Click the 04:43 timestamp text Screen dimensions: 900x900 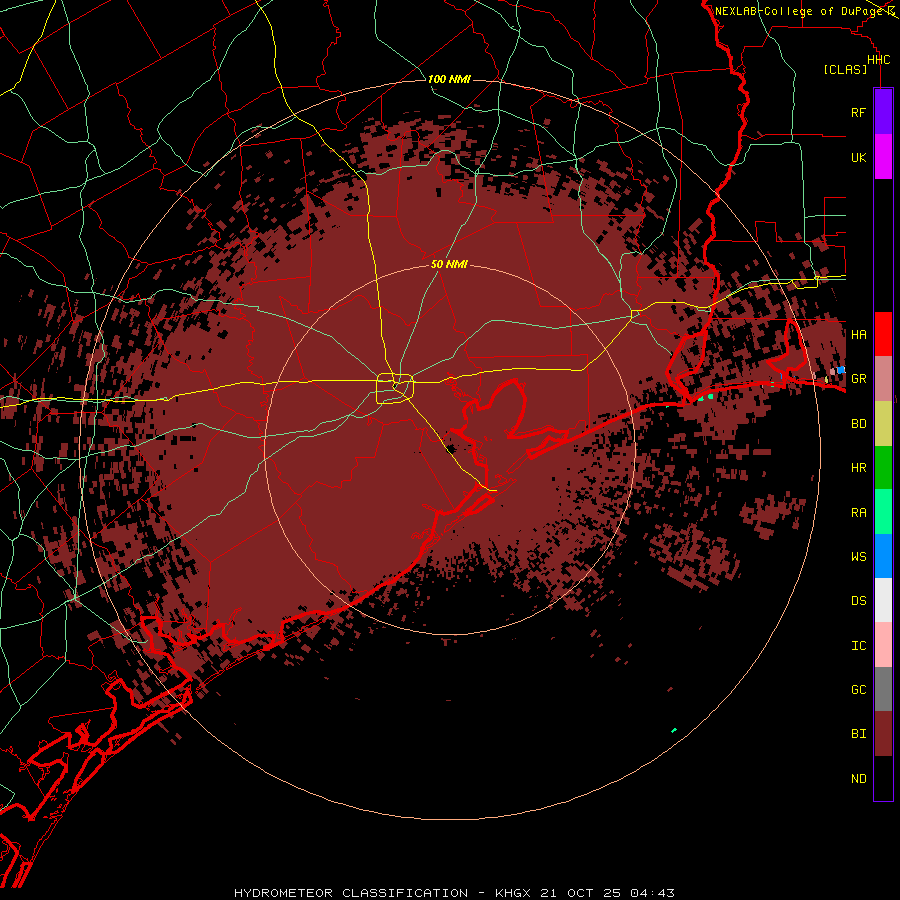[x=652, y=893]
